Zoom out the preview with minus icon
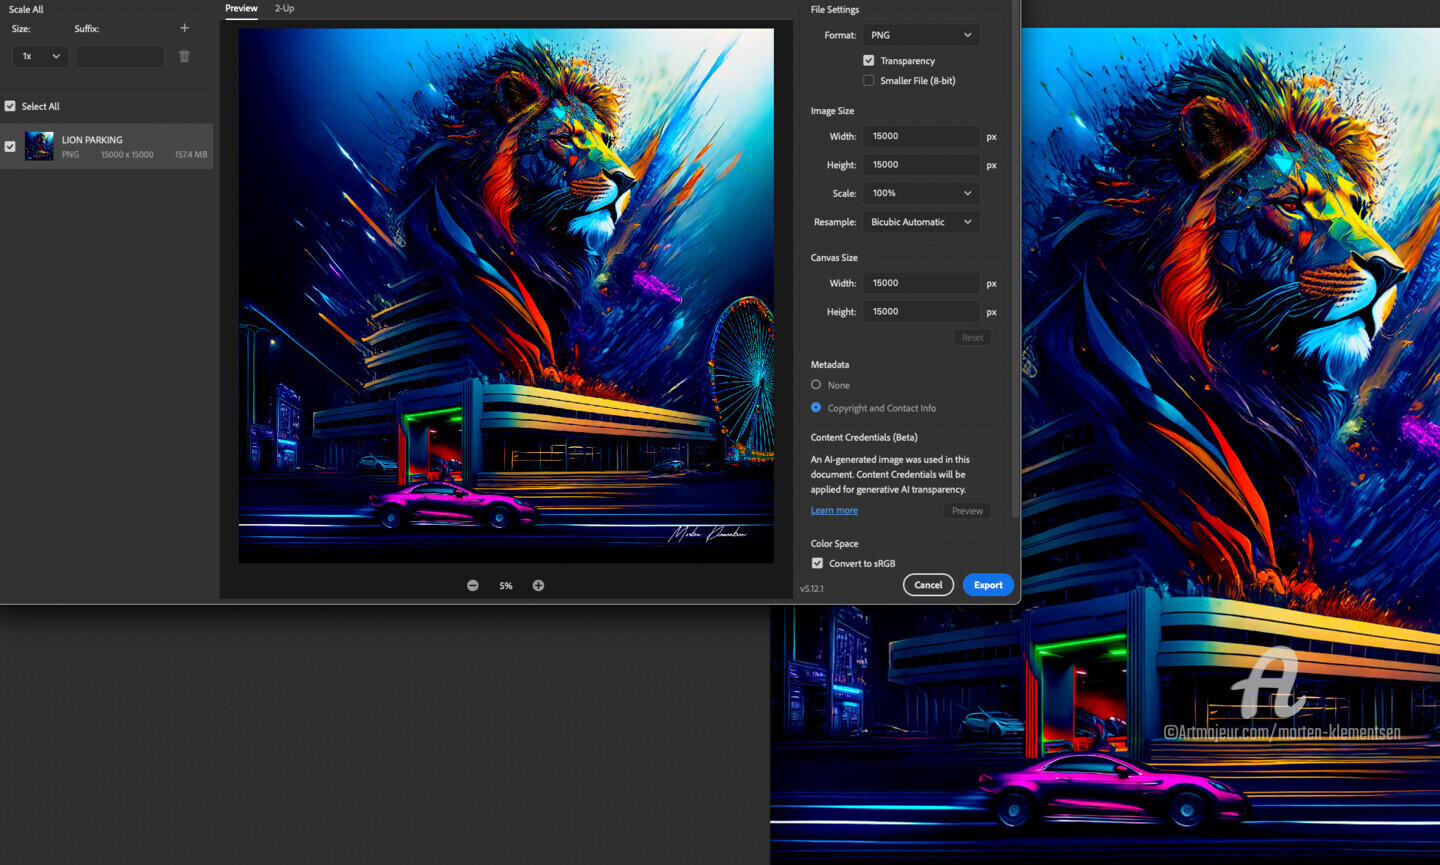The image size is (1440, 865). (x=473, y=586)
